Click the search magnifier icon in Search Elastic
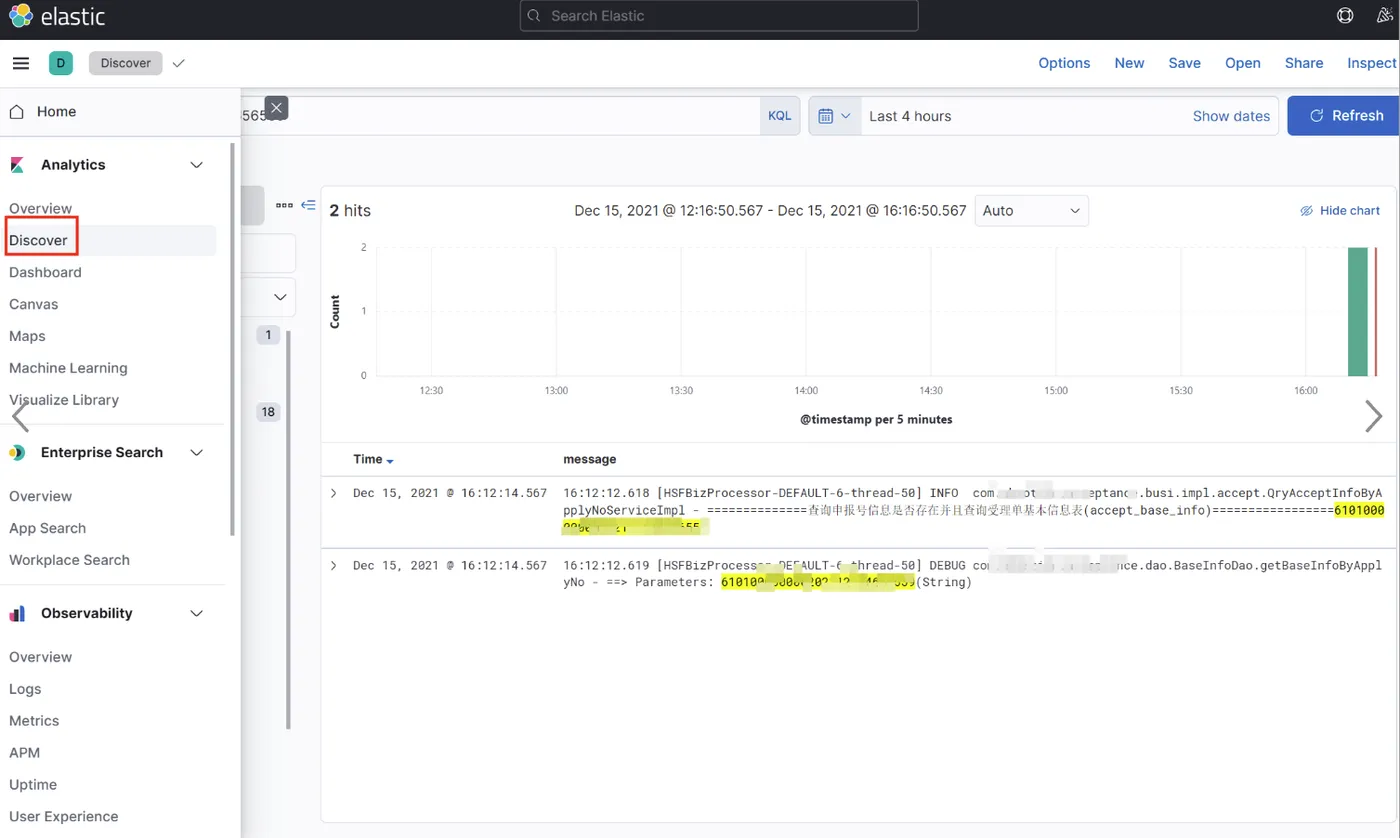1400x838 pixels. [535, 16]
